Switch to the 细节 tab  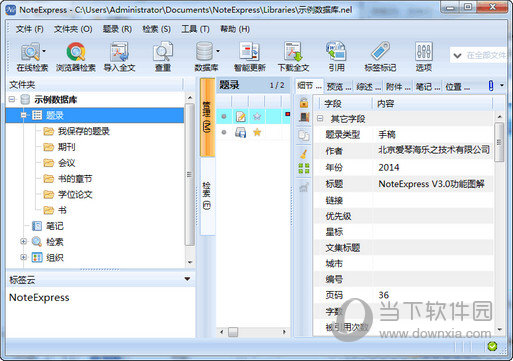click(309, 86)
